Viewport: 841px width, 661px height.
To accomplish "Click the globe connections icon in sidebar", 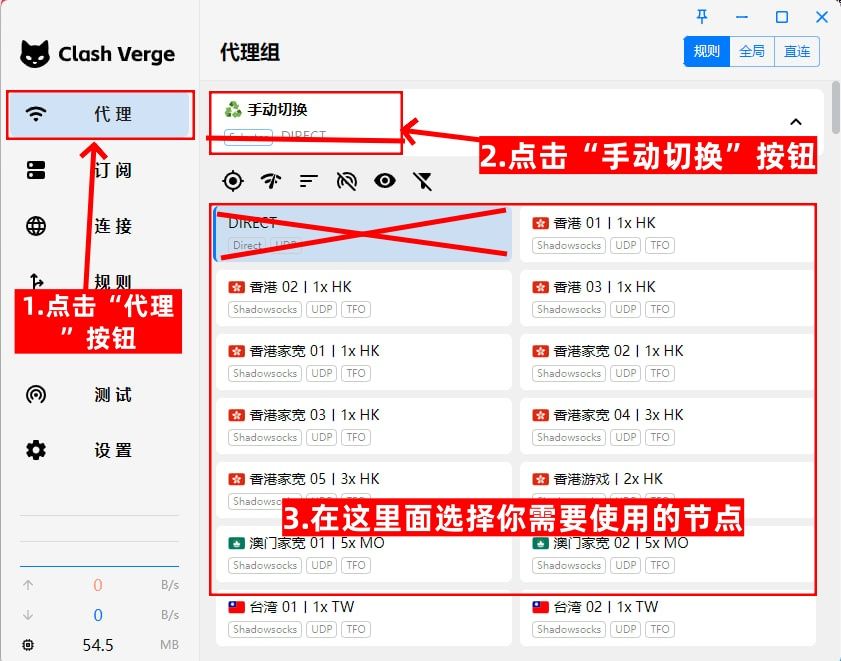I will pyautogui.click(x=36, y=226).
